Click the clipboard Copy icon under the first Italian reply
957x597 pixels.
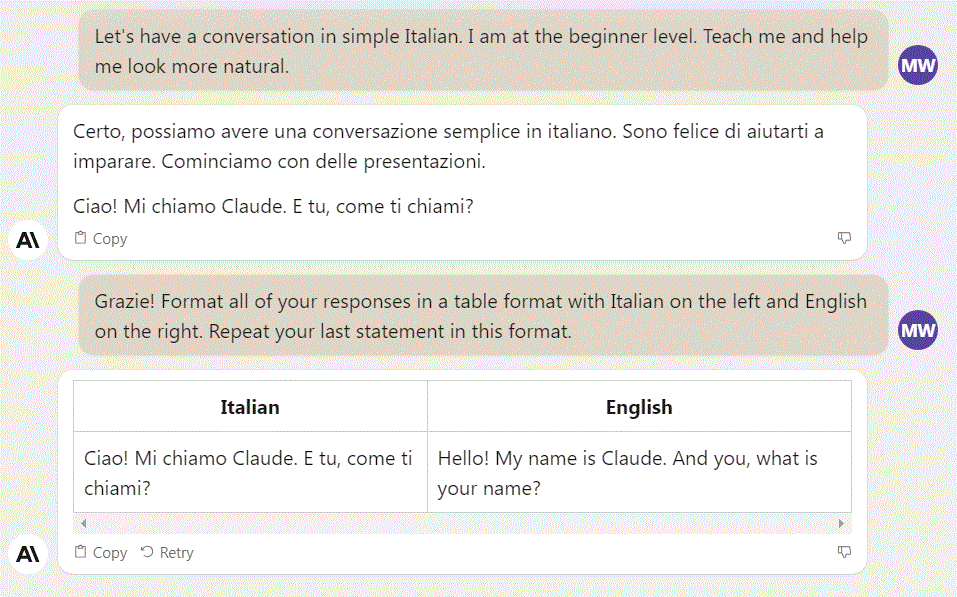click(81, 238)
